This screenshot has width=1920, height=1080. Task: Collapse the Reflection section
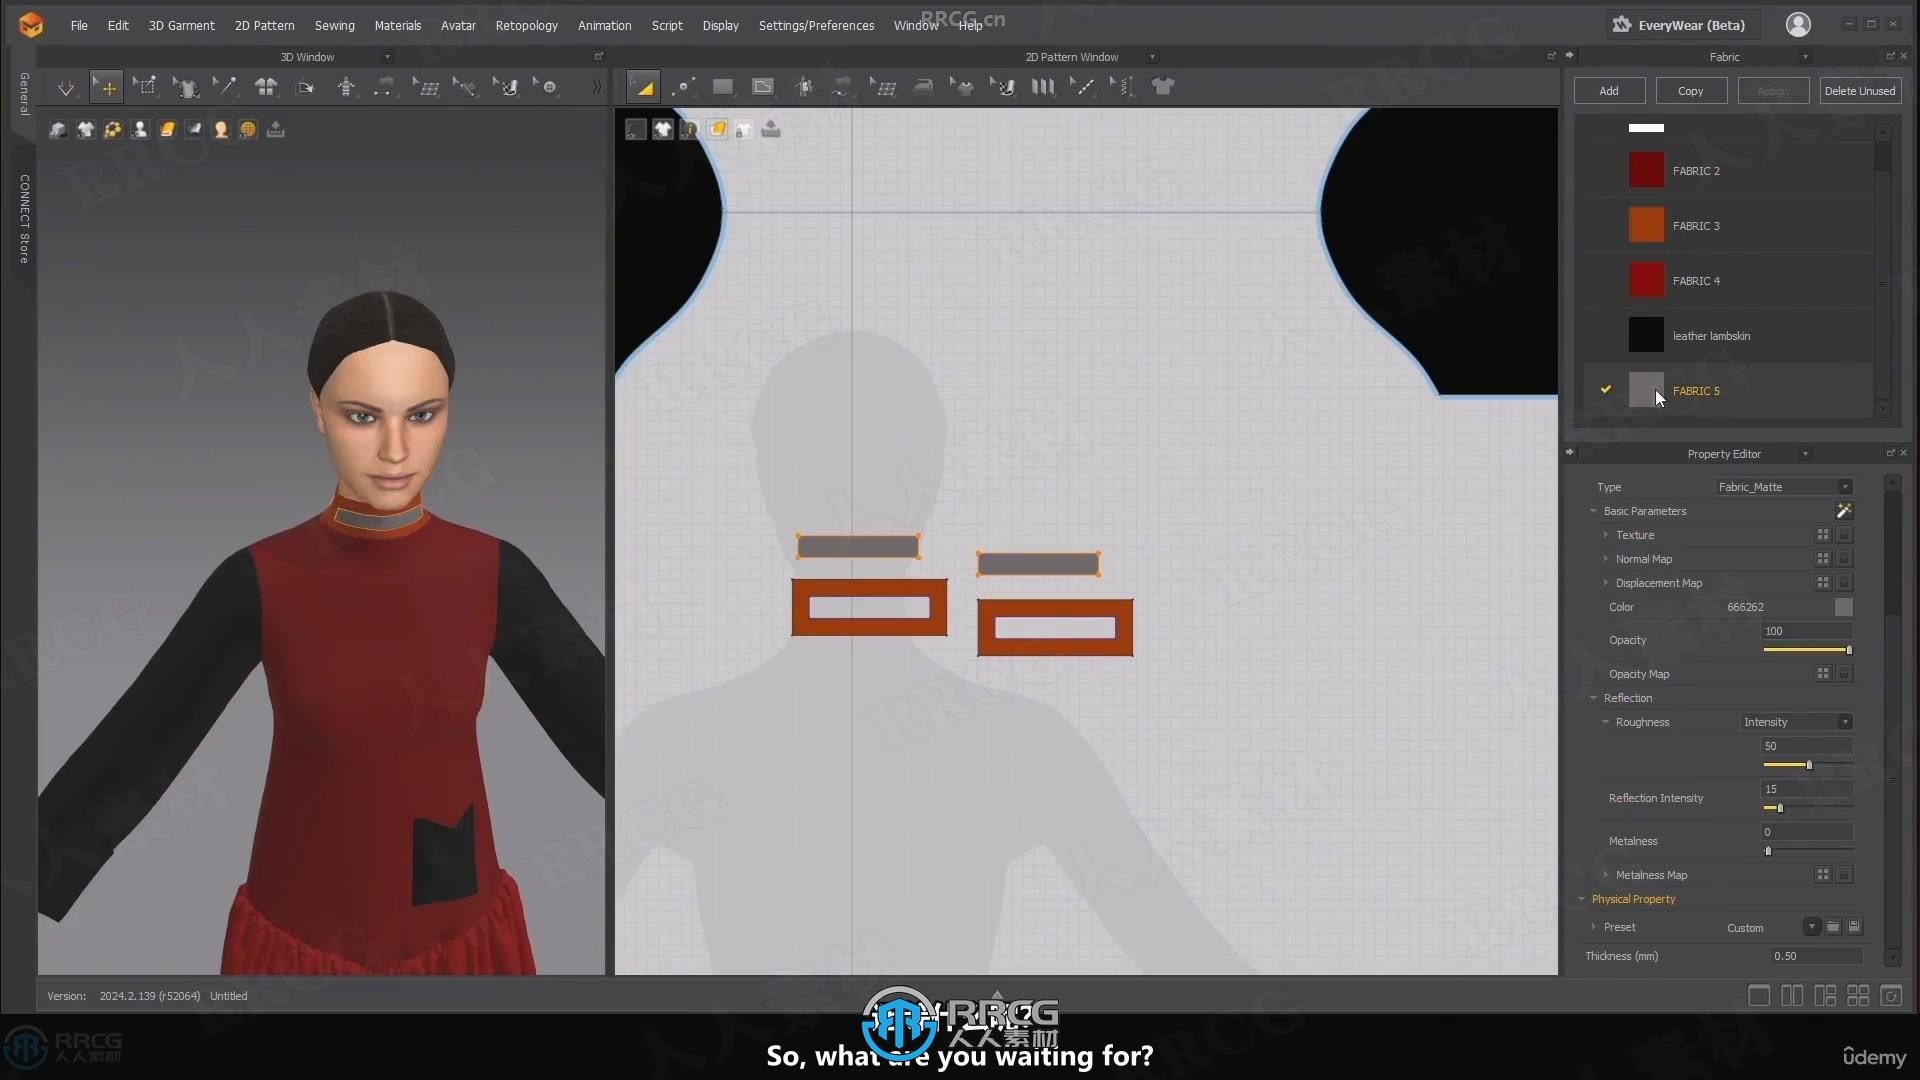[1594, 698]
